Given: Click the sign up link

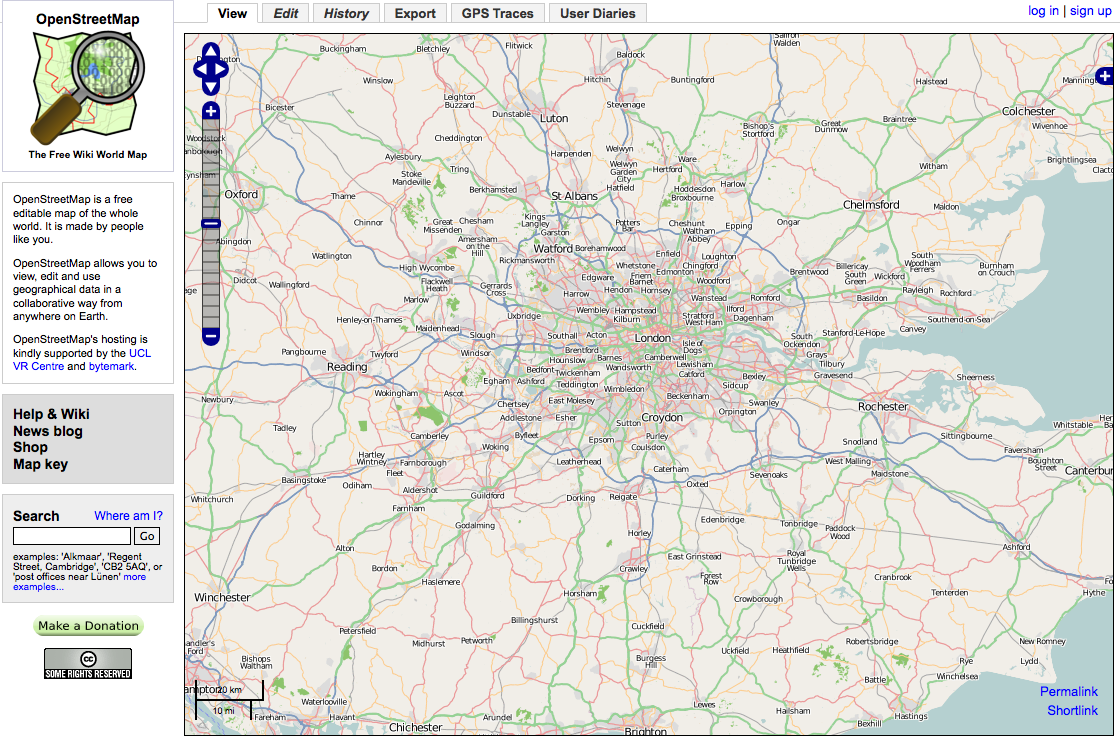Looking at the screenshot, I should pyautogui.click(x=1090, y=11).
